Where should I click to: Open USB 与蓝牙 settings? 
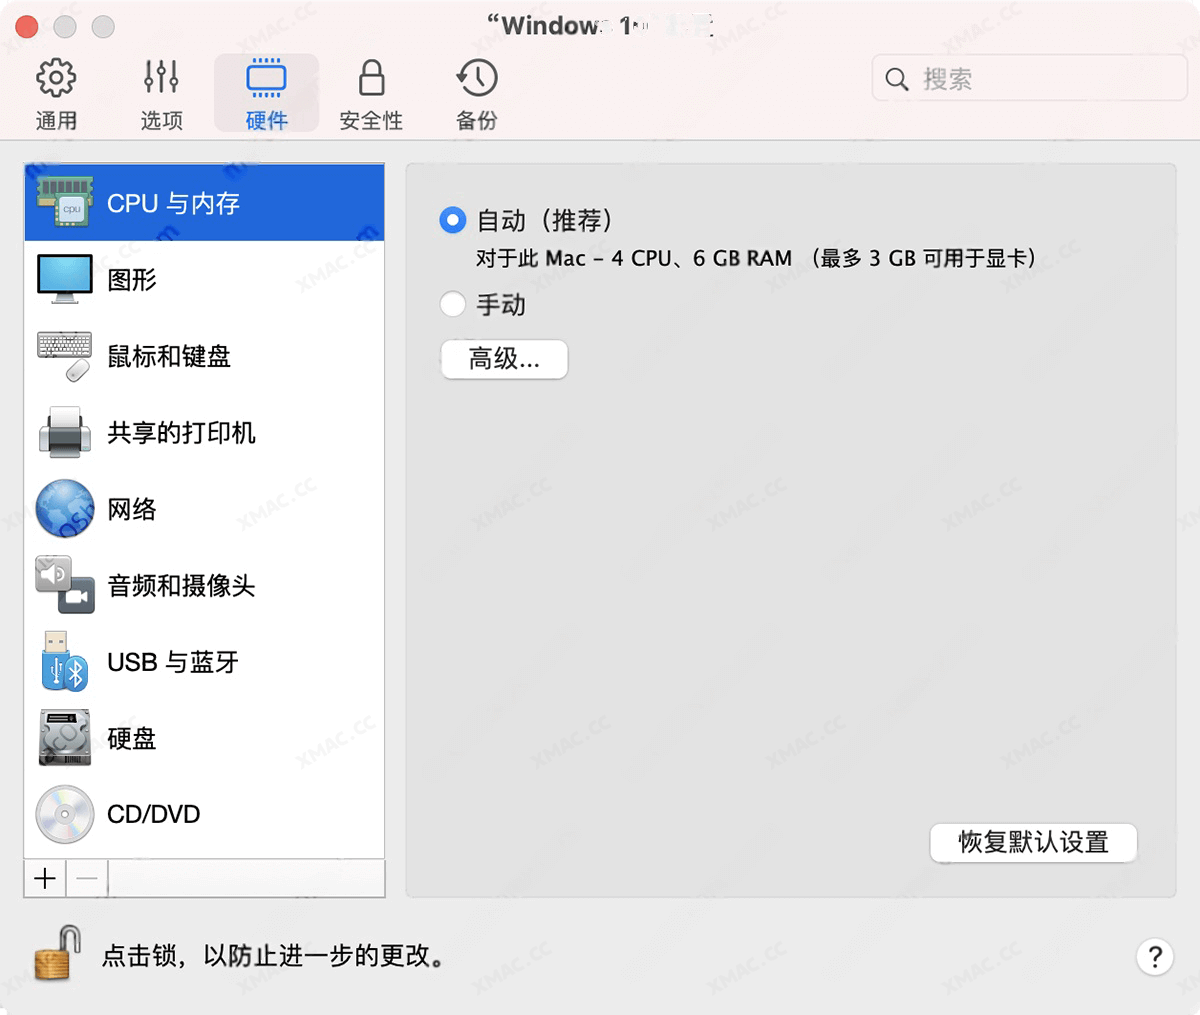pyautogui.click(x=170, y=662)
